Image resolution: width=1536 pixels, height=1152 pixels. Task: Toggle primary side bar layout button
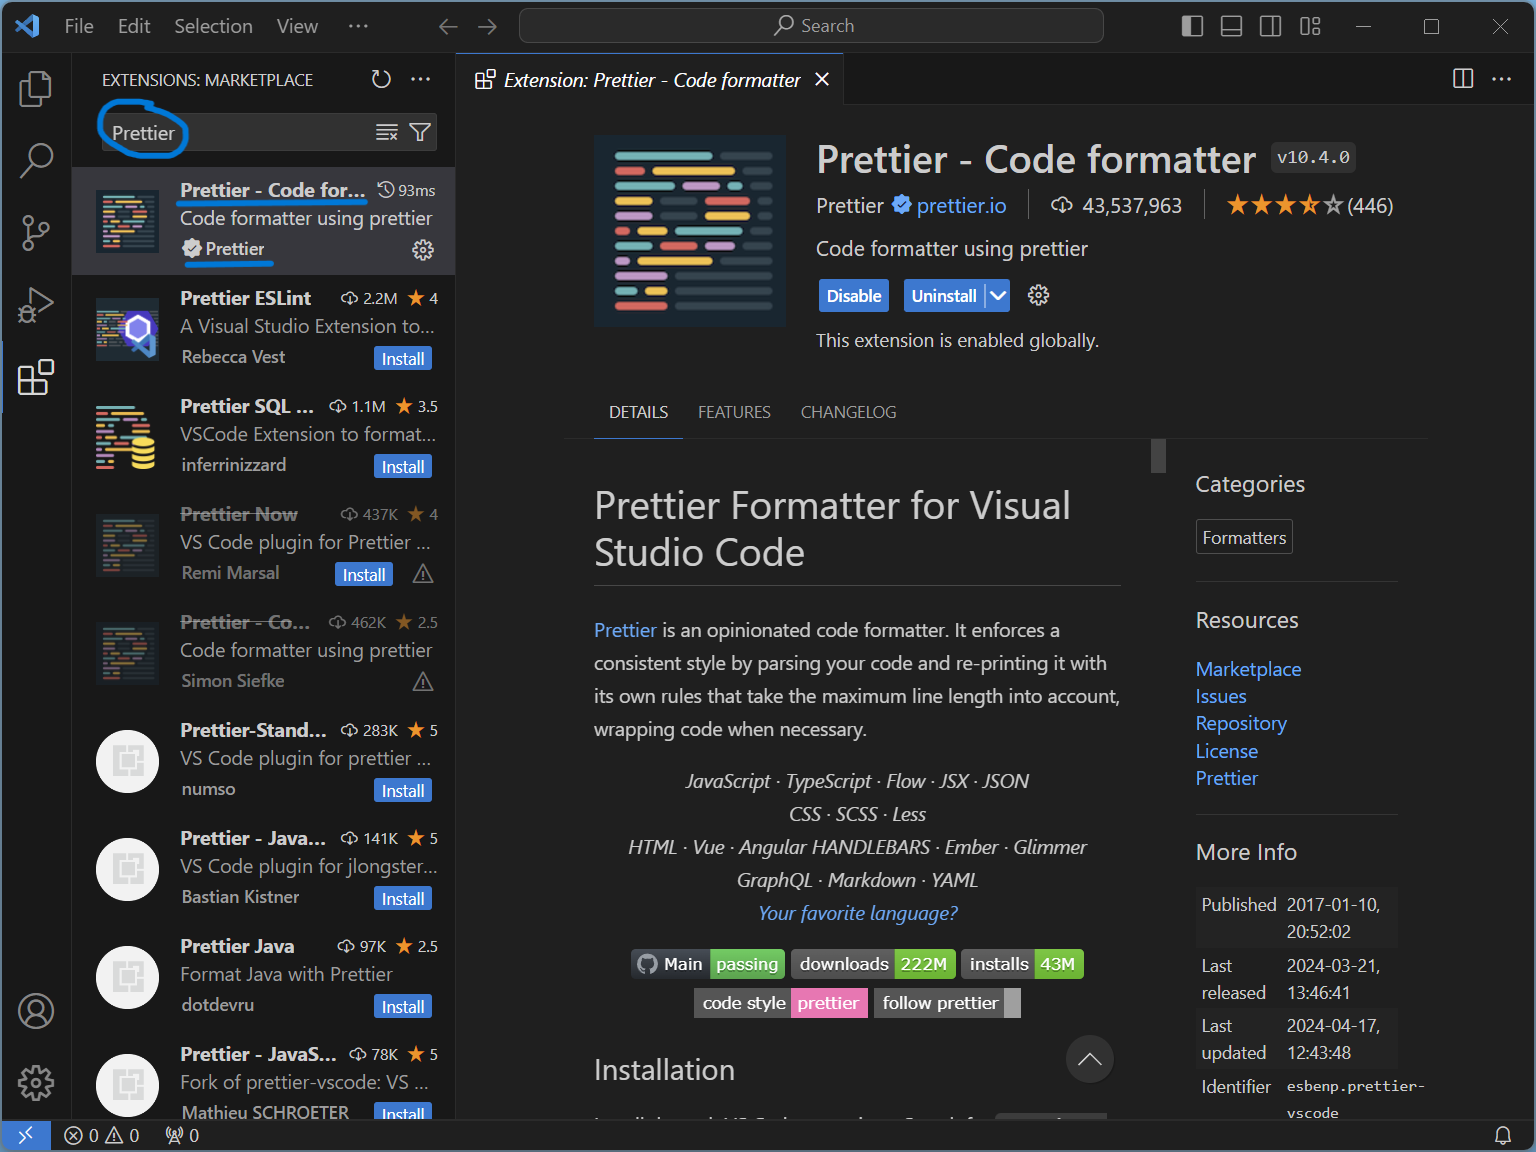[1192, 26]
